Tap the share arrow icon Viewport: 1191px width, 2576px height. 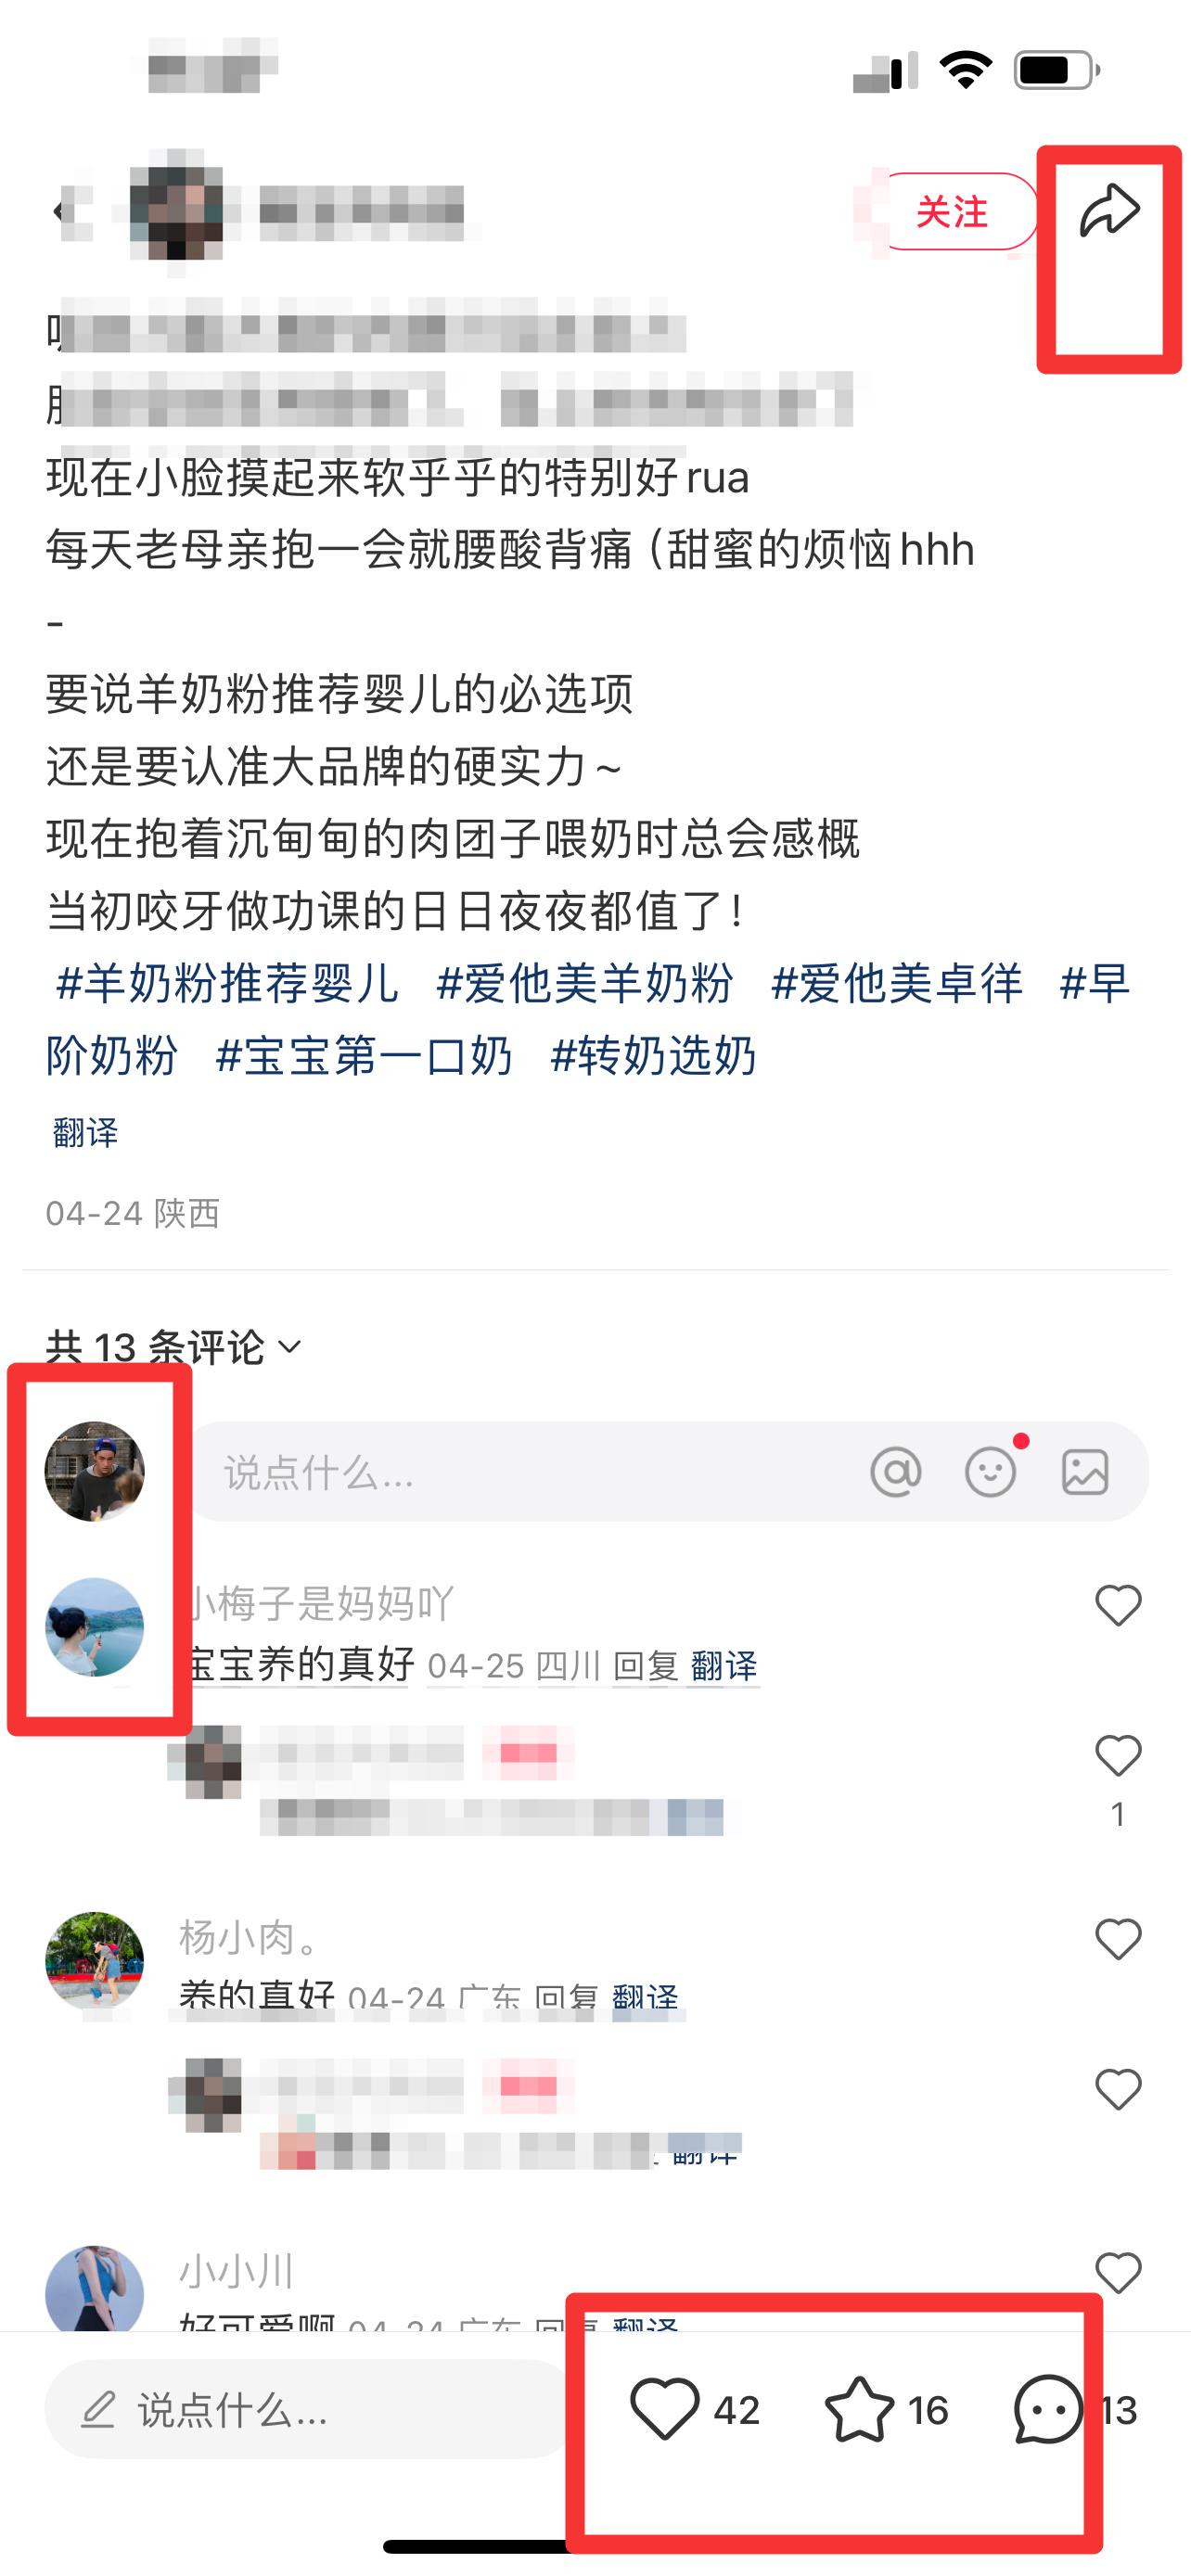(x=1109, y=211)
